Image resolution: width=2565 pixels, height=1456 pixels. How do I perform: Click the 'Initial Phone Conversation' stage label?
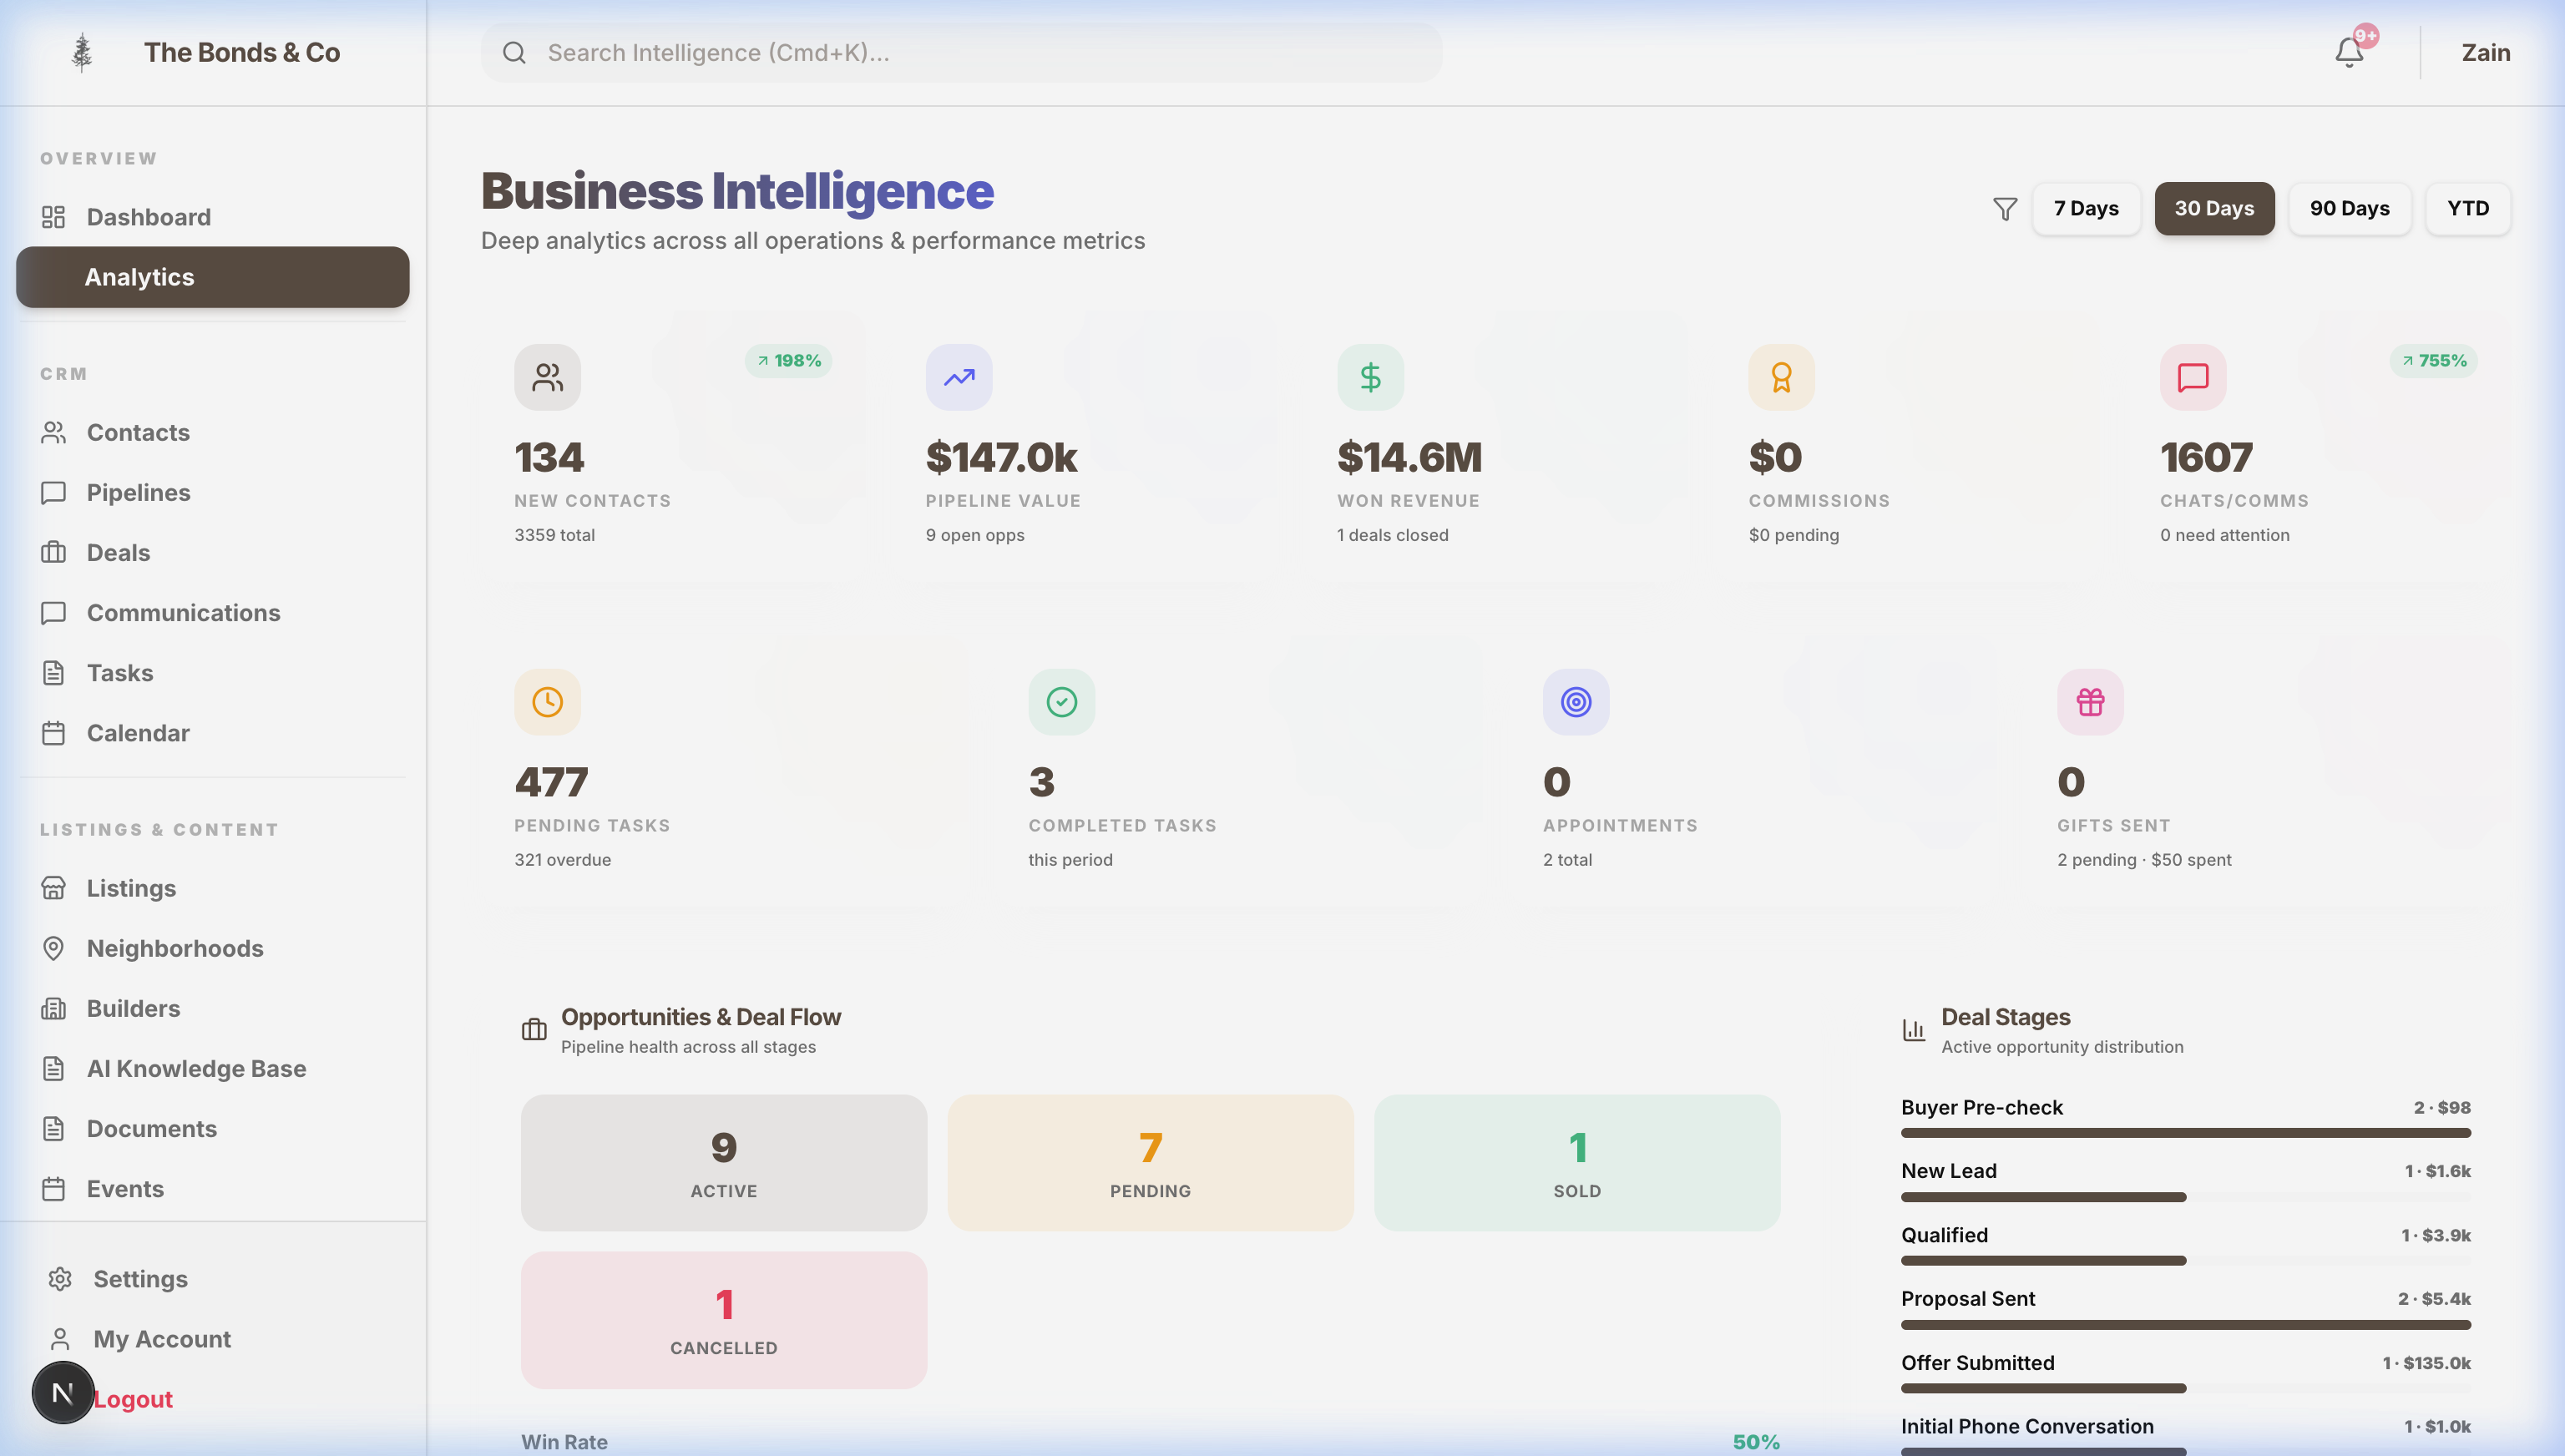[2027, 1427]
